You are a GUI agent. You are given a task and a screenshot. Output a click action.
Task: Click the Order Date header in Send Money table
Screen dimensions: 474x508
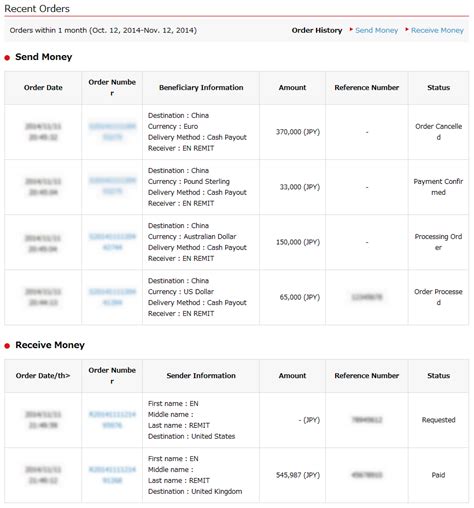[43, 88]
